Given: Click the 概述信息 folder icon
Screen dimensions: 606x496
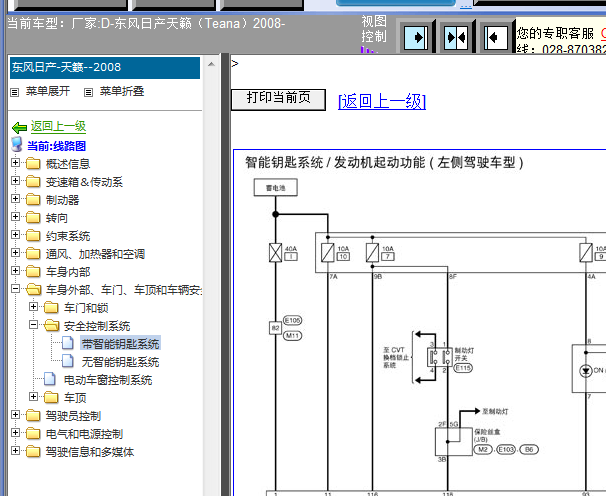Looking at the screenshot, I should tap(33, 163).
